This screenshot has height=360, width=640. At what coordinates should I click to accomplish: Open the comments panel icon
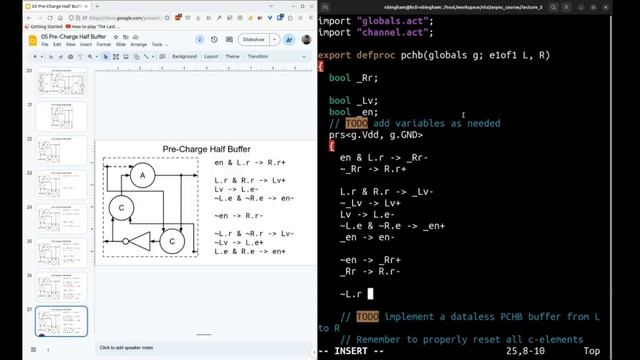point(229,40)
